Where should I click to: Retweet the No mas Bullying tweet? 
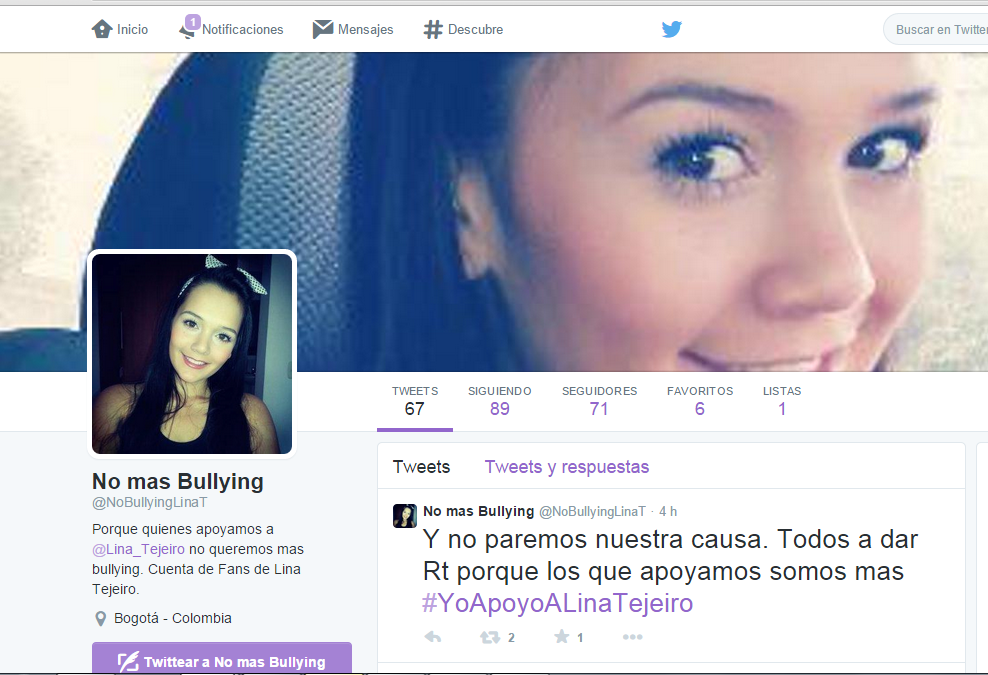click(x=490, y=637)
